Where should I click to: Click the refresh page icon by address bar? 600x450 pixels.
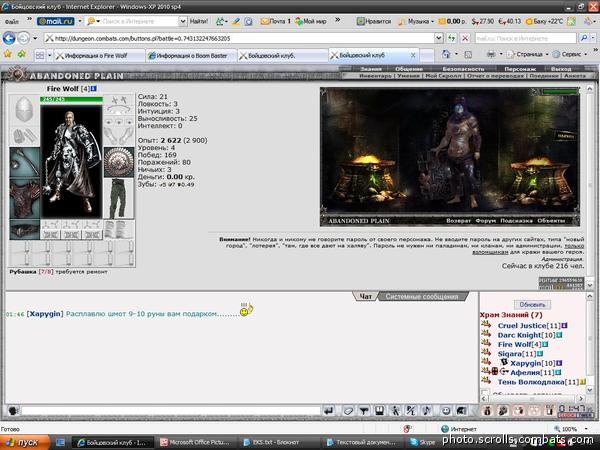[x=452, y=38]
